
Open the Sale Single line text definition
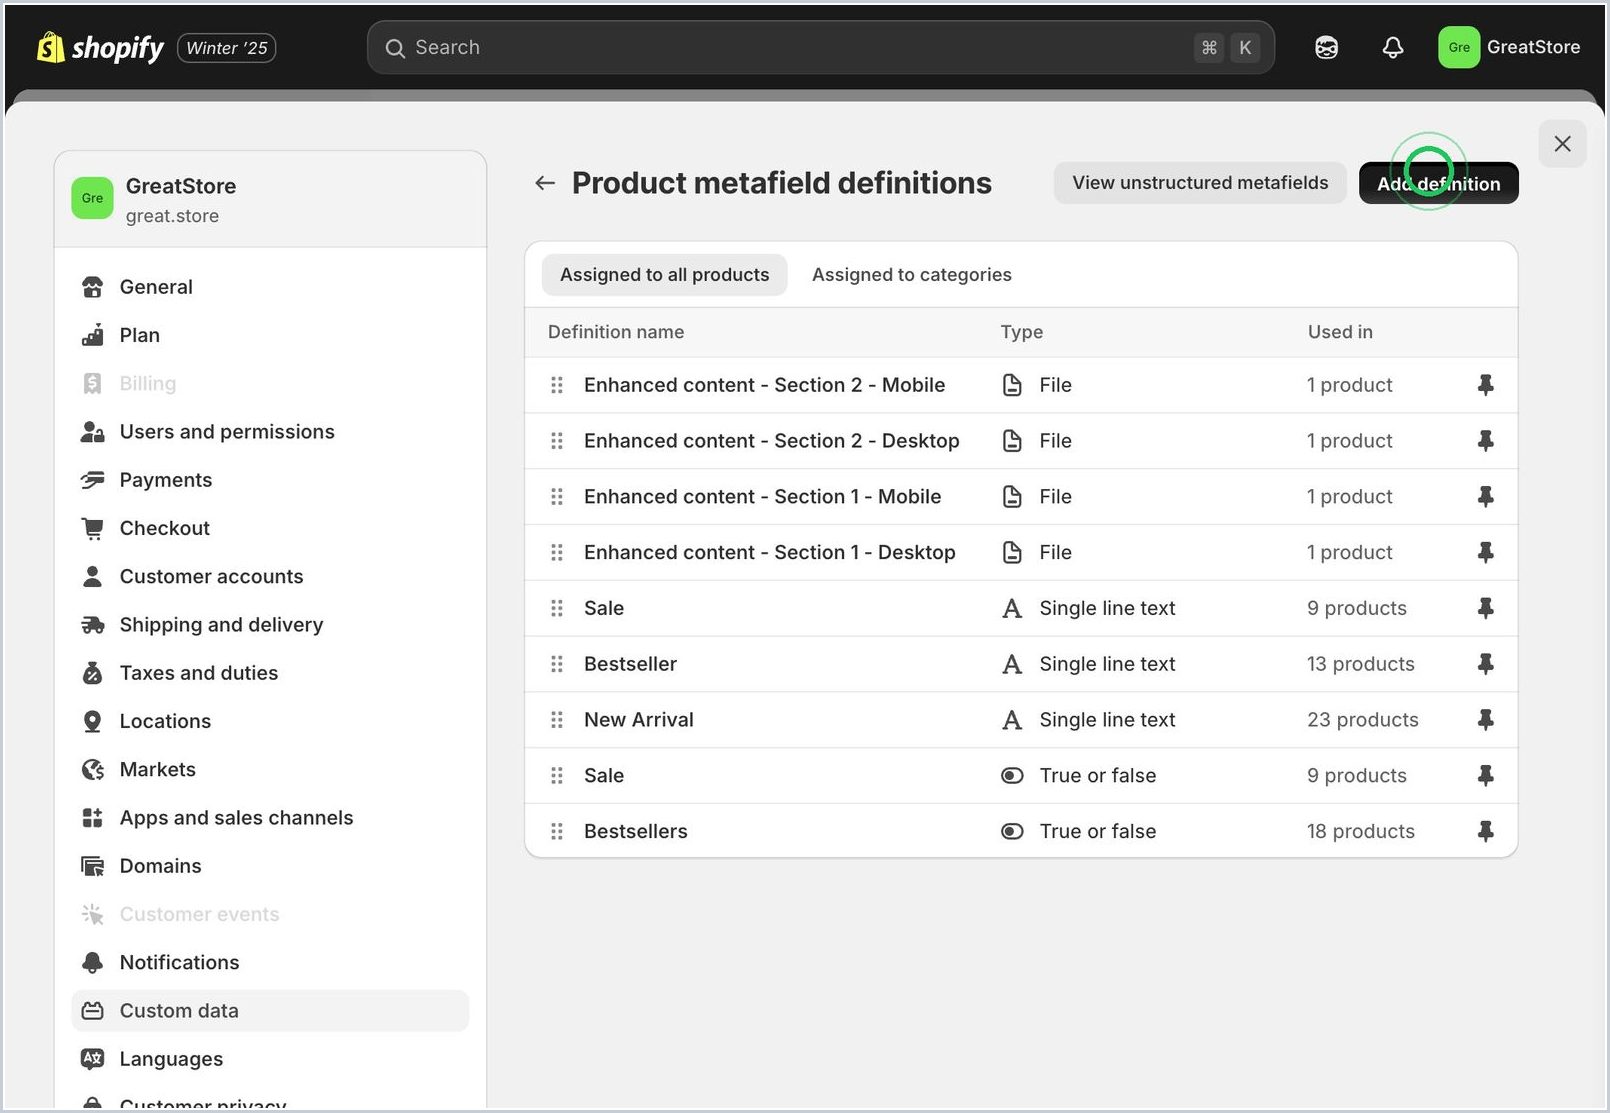pyautogui.click(x=1021, y=608)
